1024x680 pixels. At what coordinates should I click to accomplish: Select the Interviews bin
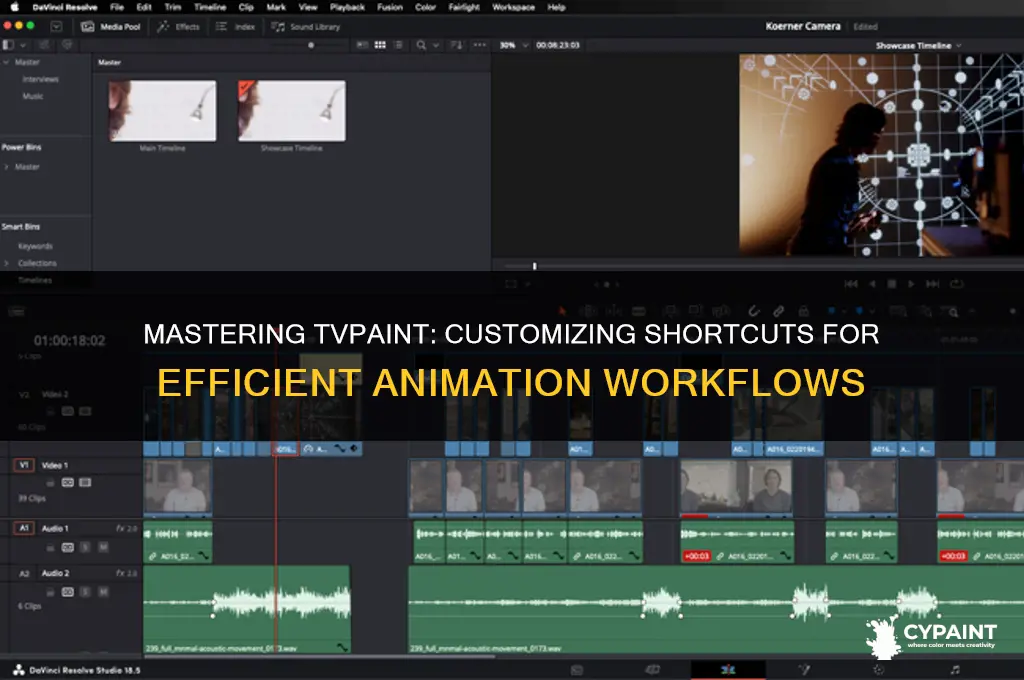pos(40,79)
